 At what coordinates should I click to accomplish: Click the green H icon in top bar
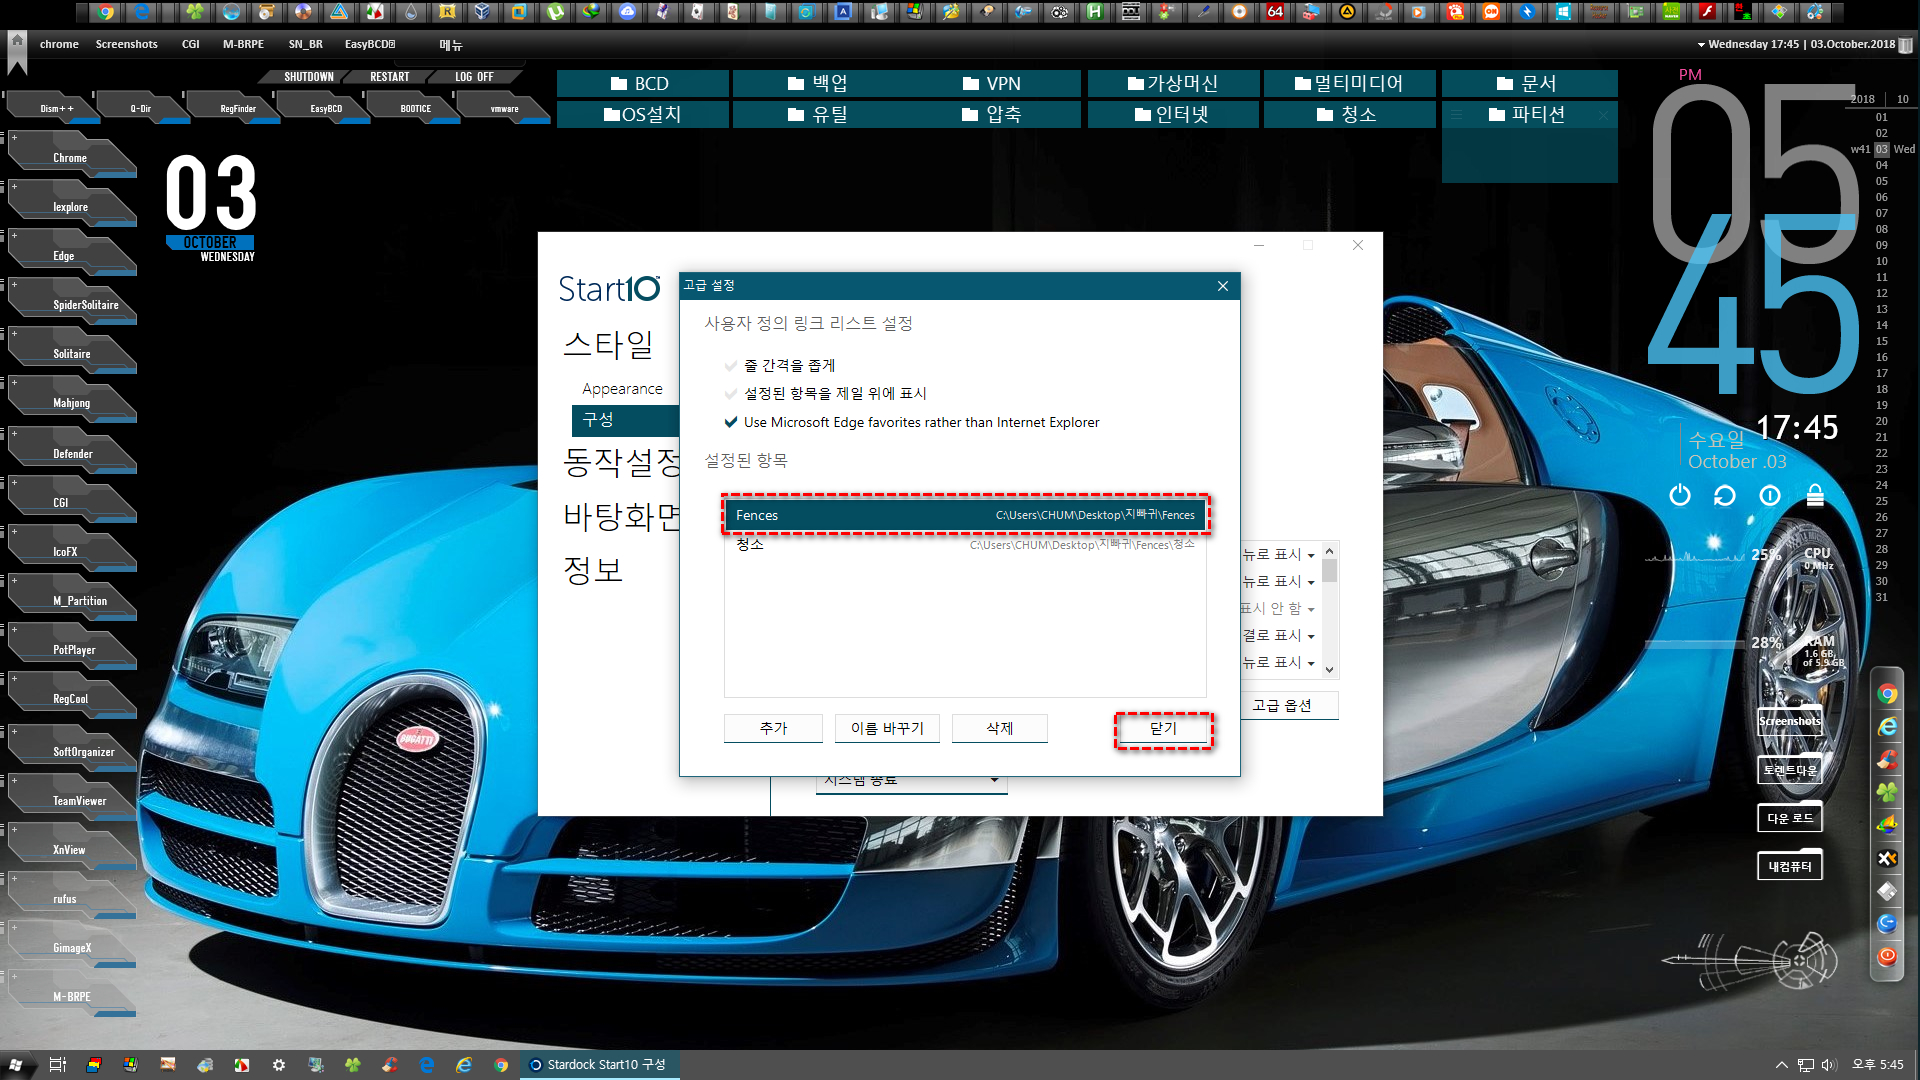click(x=1095, y=12)
